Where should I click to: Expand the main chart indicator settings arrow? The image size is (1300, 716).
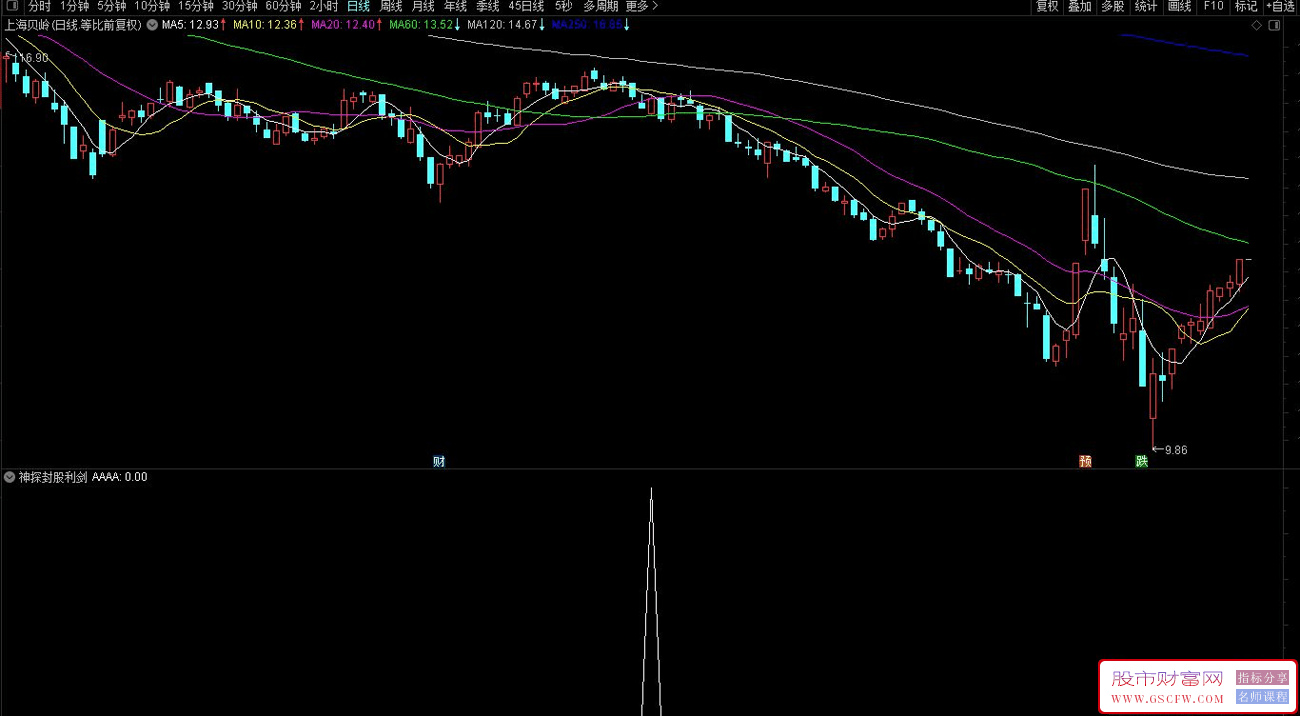coord(152,25)
